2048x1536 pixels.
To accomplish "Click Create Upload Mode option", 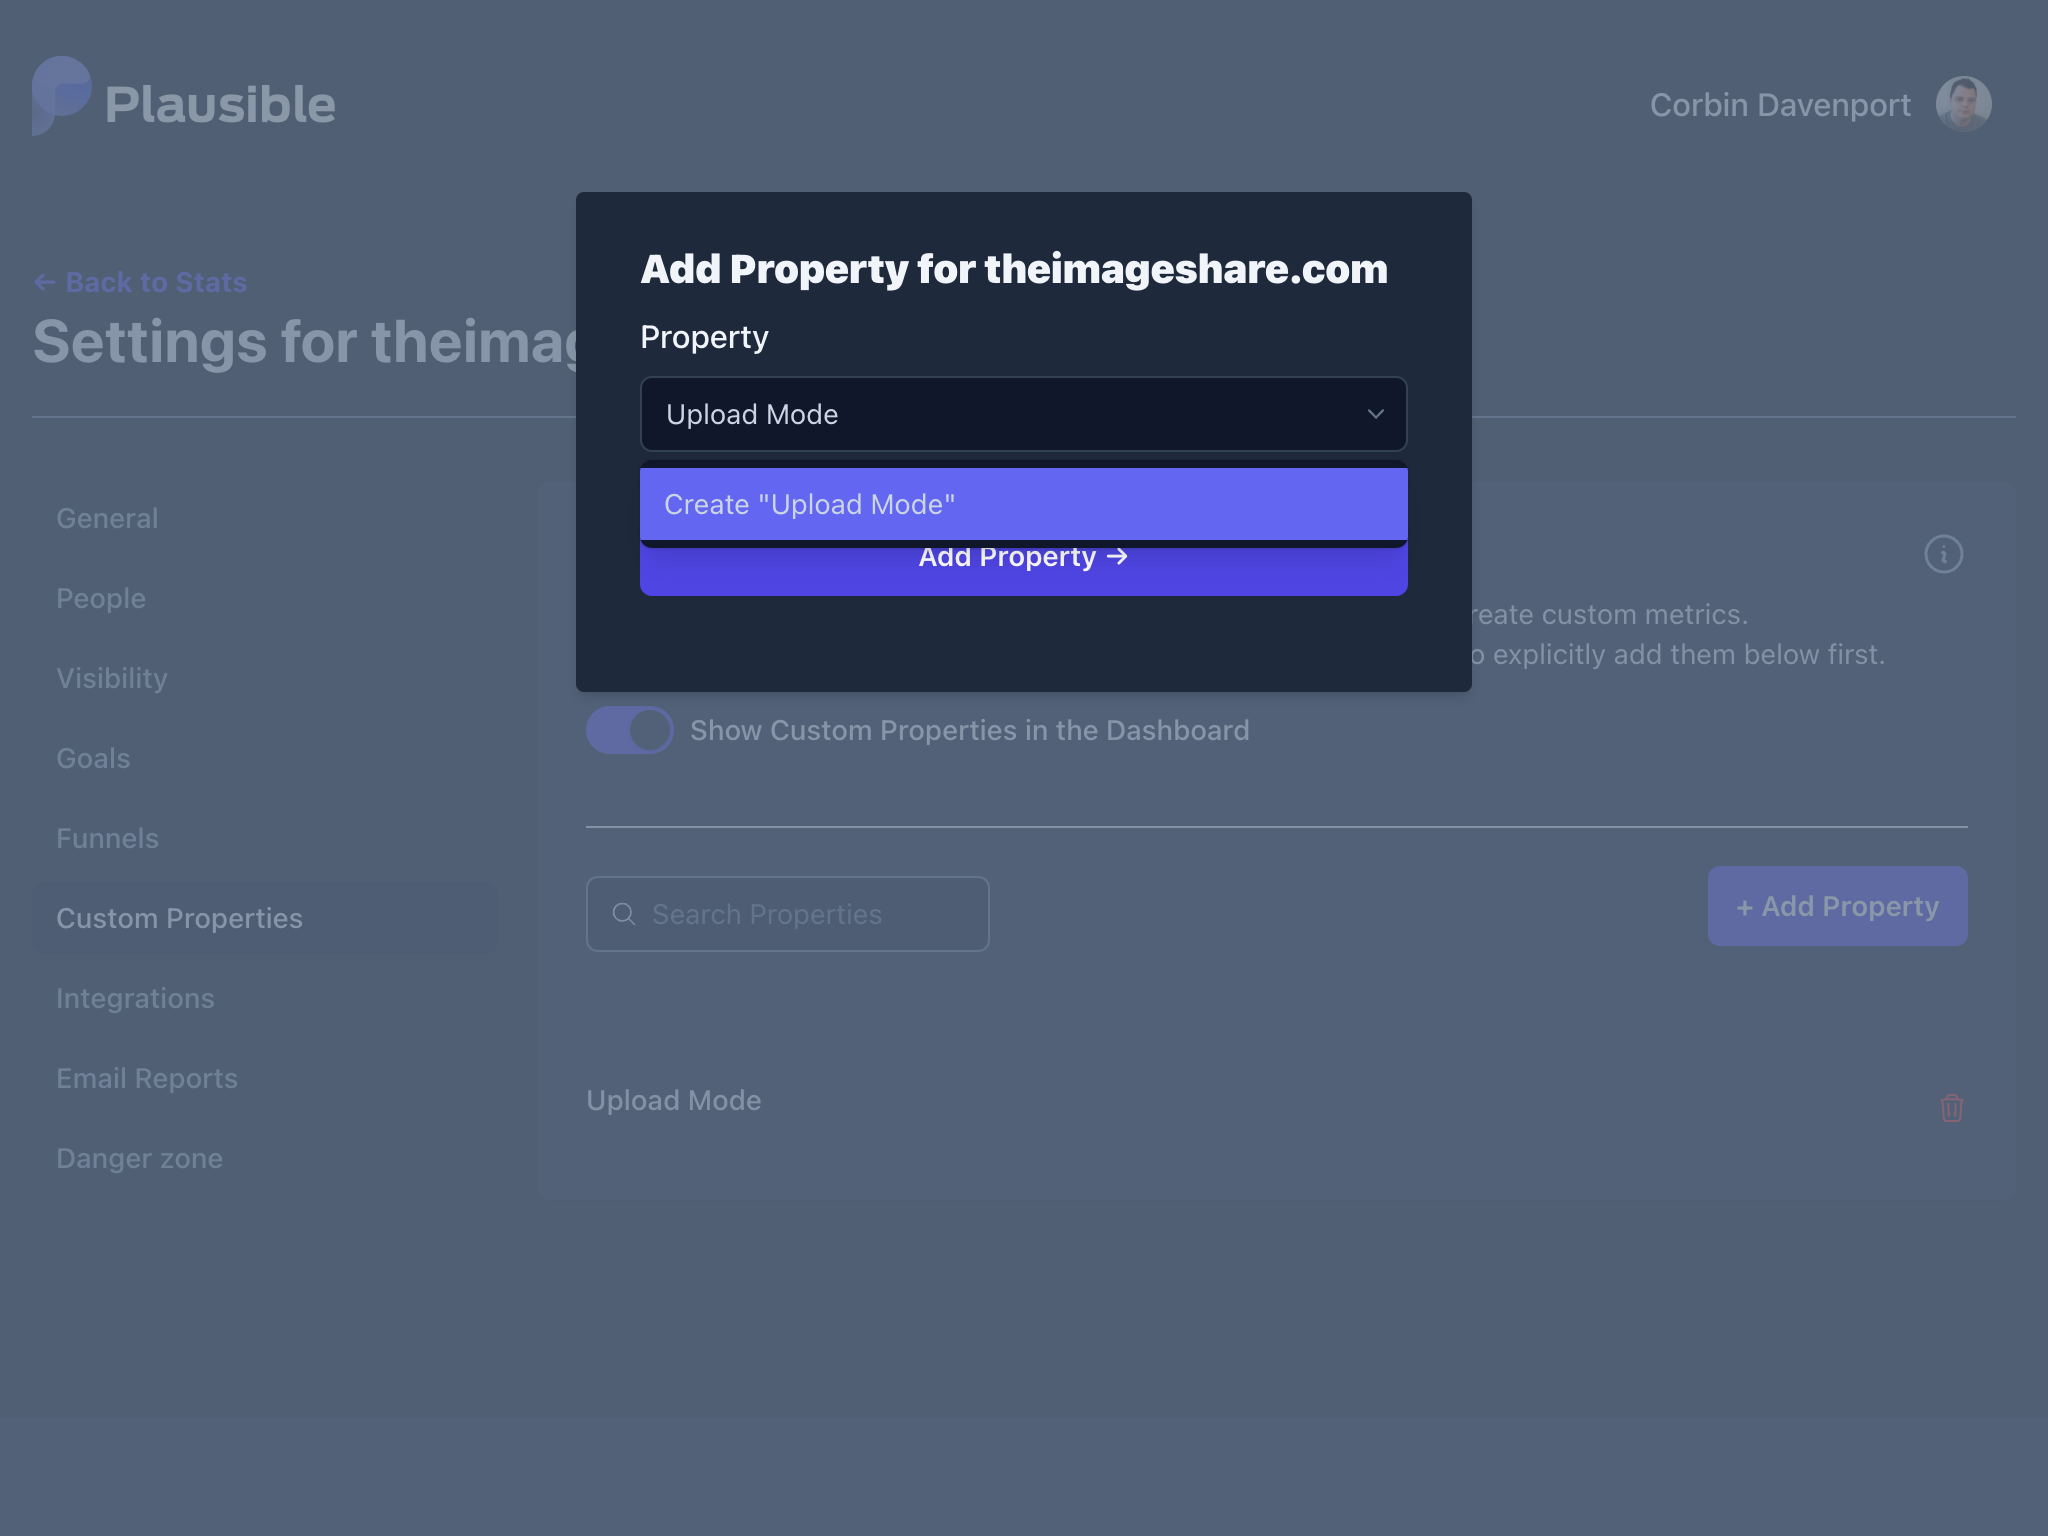I will 1022,503.
